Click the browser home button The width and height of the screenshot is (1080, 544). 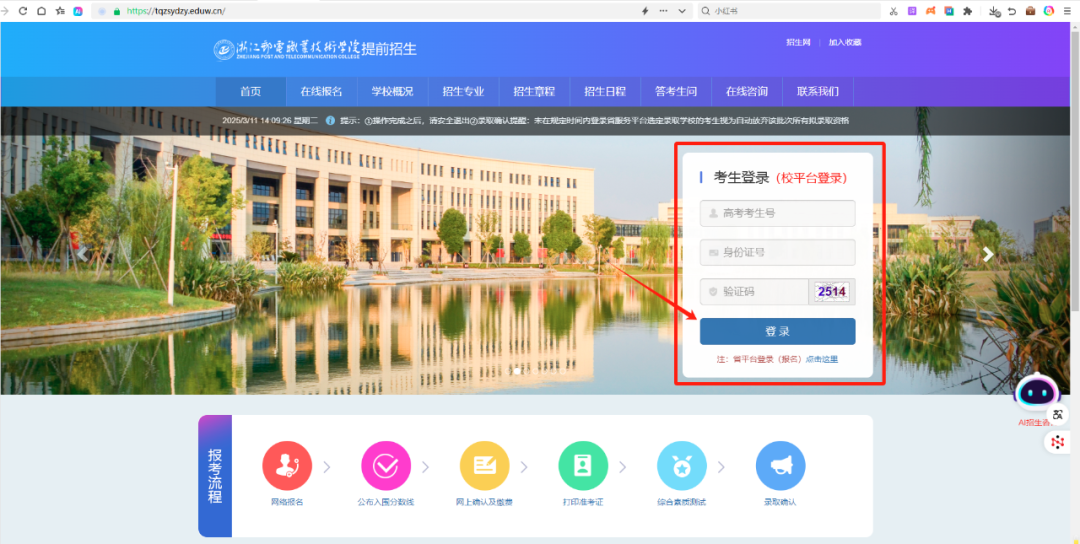[41, 10]
